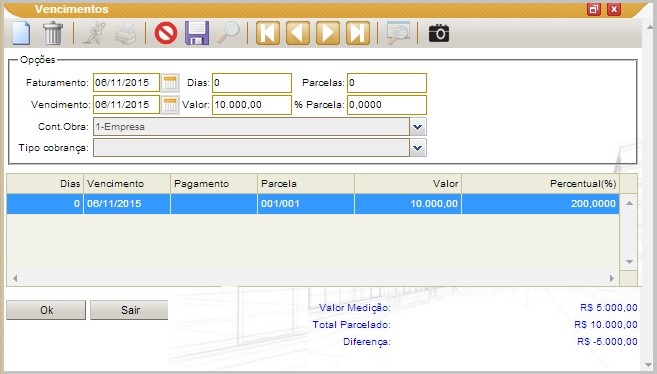Image resolution: width=657 pixels, height=374 pixels.
Task: Click the camera icon
Action: [439, 33]
